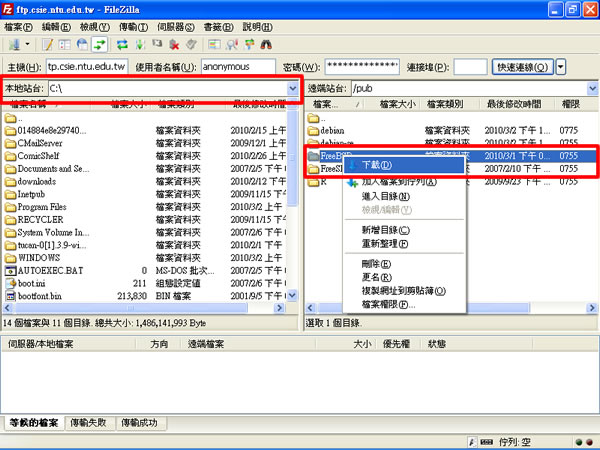
Task: Click the 主機 host input field
Action: 87,67
